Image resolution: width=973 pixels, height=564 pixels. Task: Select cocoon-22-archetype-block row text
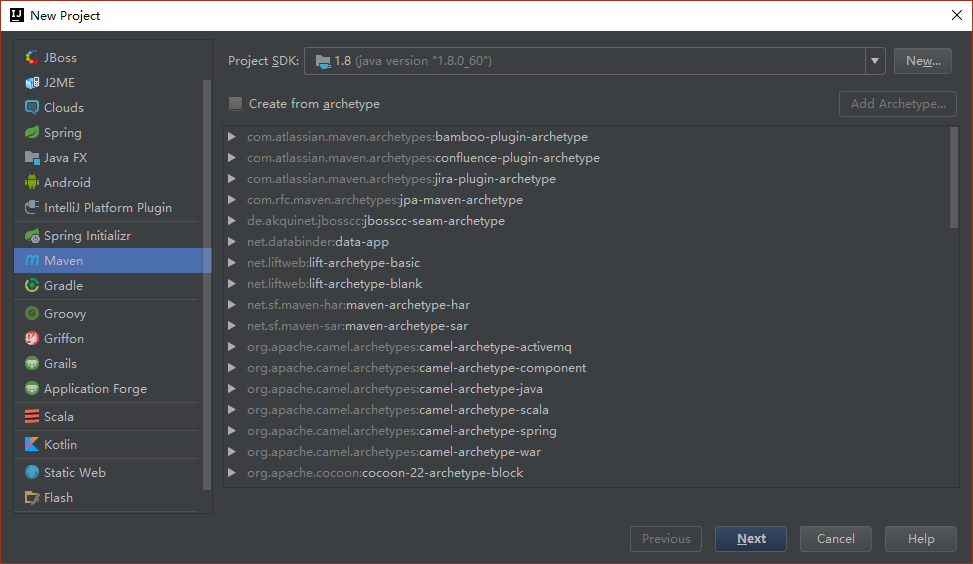385,473
